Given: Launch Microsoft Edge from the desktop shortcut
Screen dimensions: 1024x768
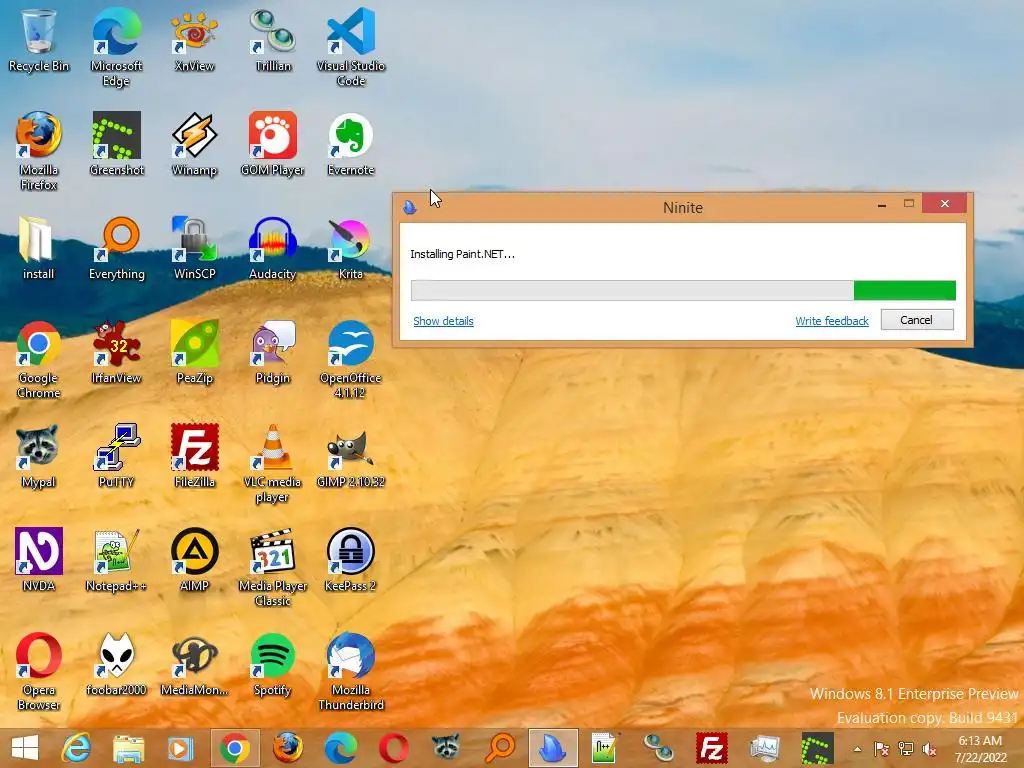Looking at the screenshot, I should [116, 47].
